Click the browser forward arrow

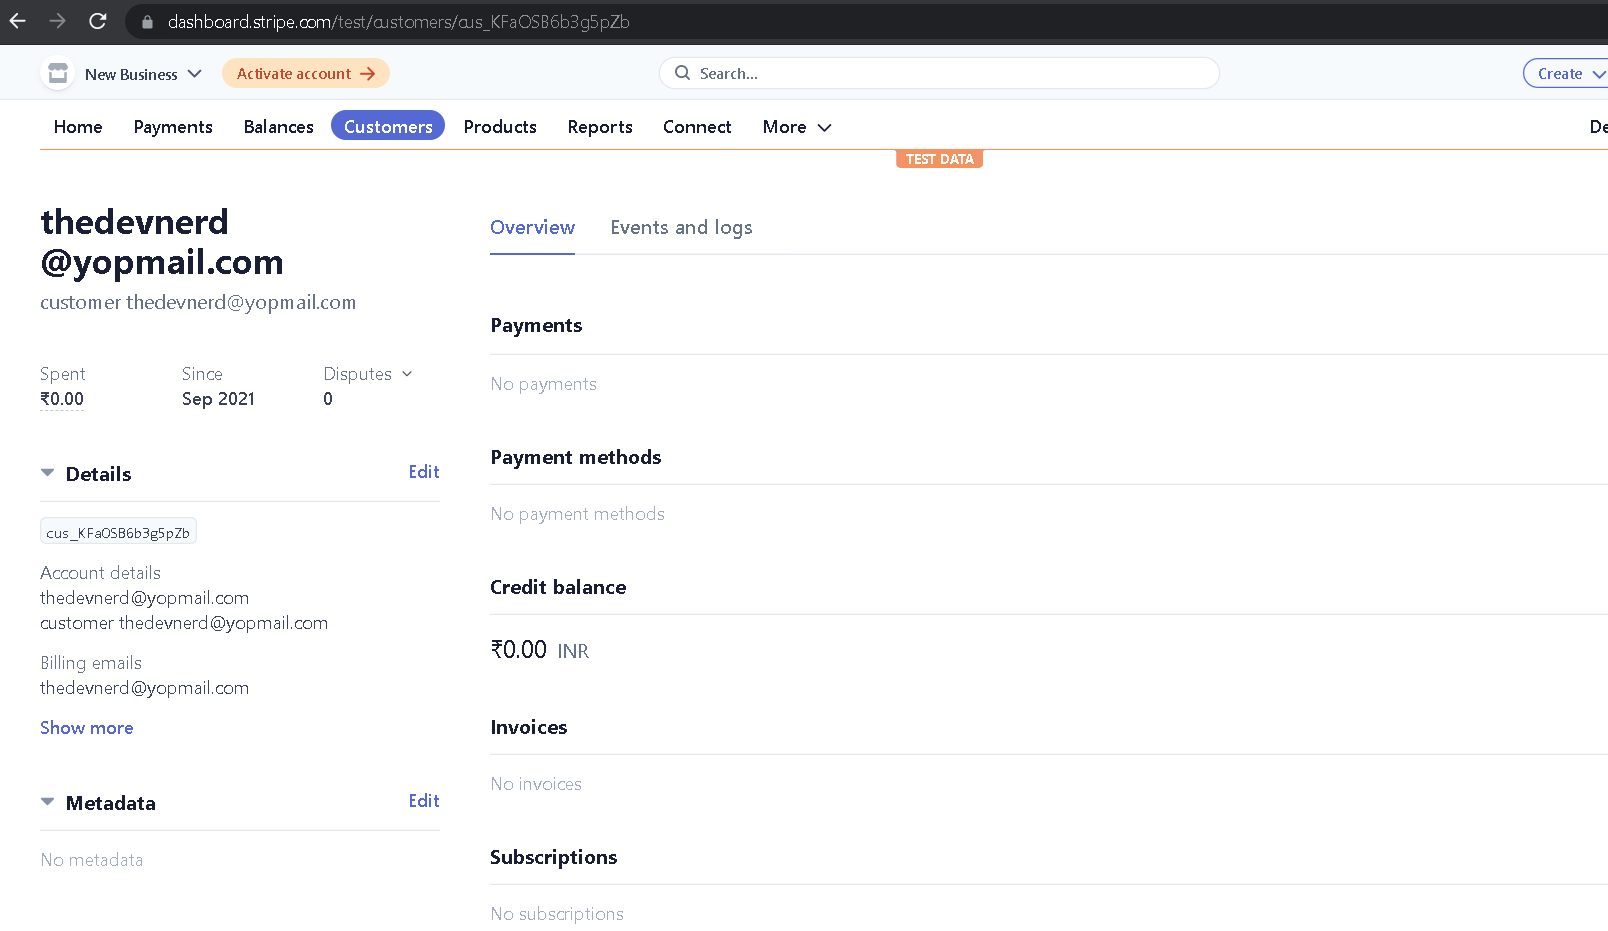[x=58, y=21]
